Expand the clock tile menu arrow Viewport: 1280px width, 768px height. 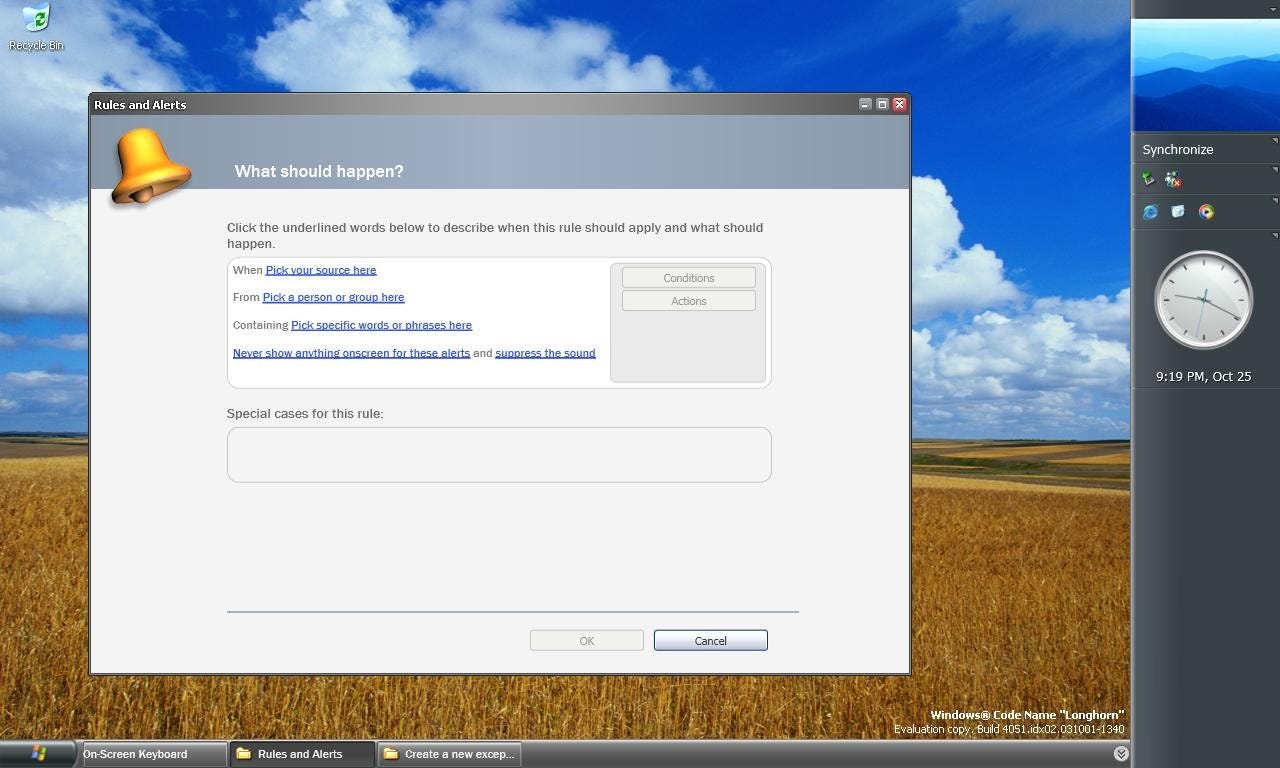[1275, 236]
